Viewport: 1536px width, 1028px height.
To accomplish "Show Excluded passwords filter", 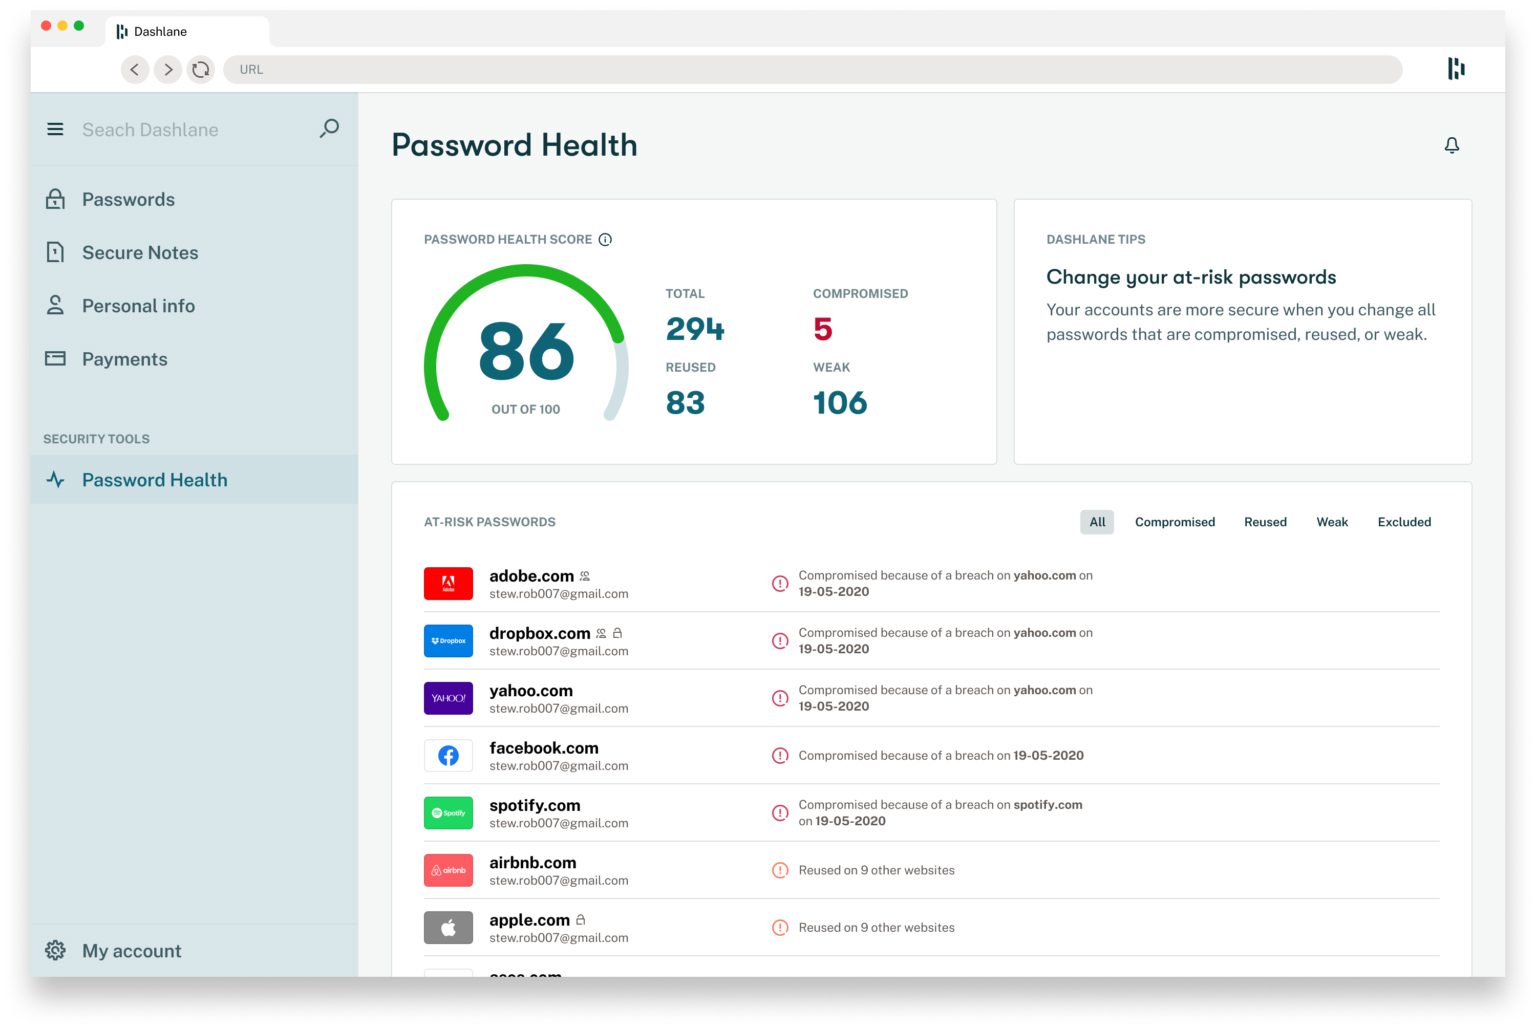I will [1404, 521].
